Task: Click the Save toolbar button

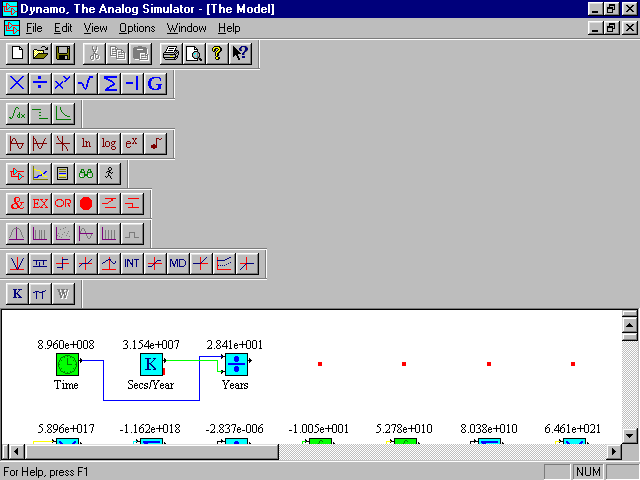Action: [63, 53]
